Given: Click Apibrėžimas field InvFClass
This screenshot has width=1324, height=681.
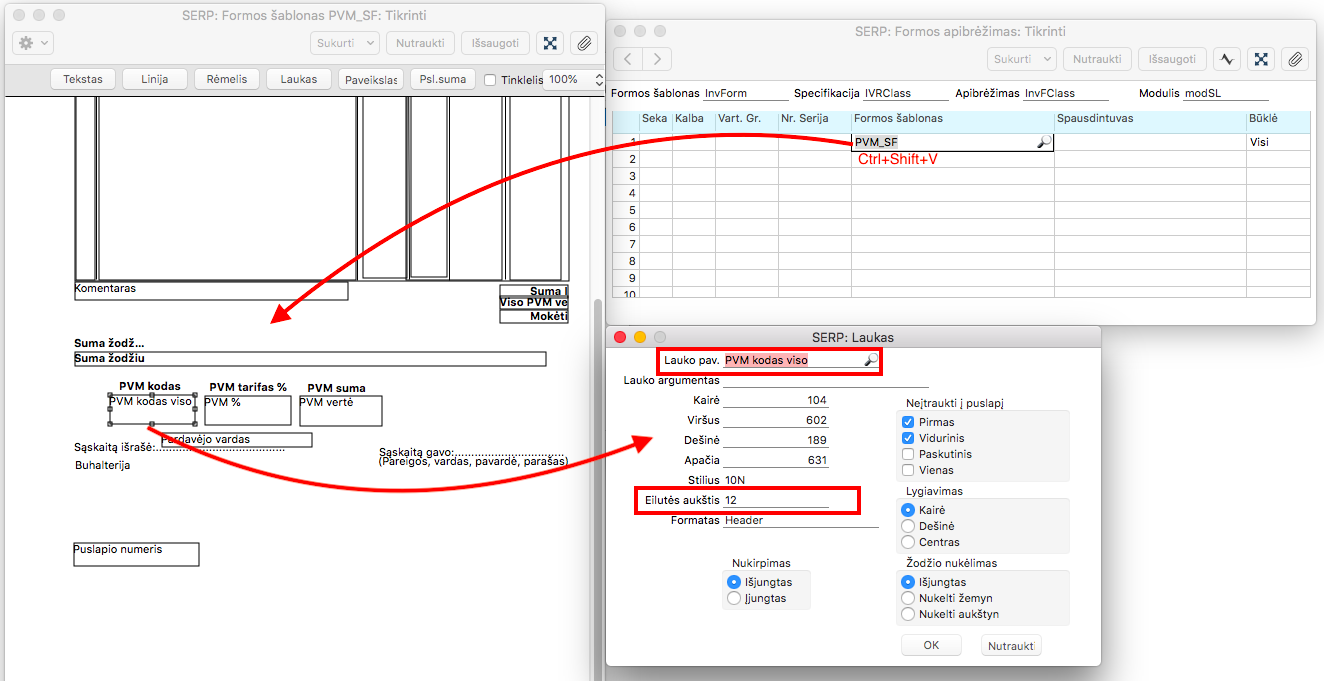Looking at the screenshot, I should pyautogui.click(x=1066, y=93).
